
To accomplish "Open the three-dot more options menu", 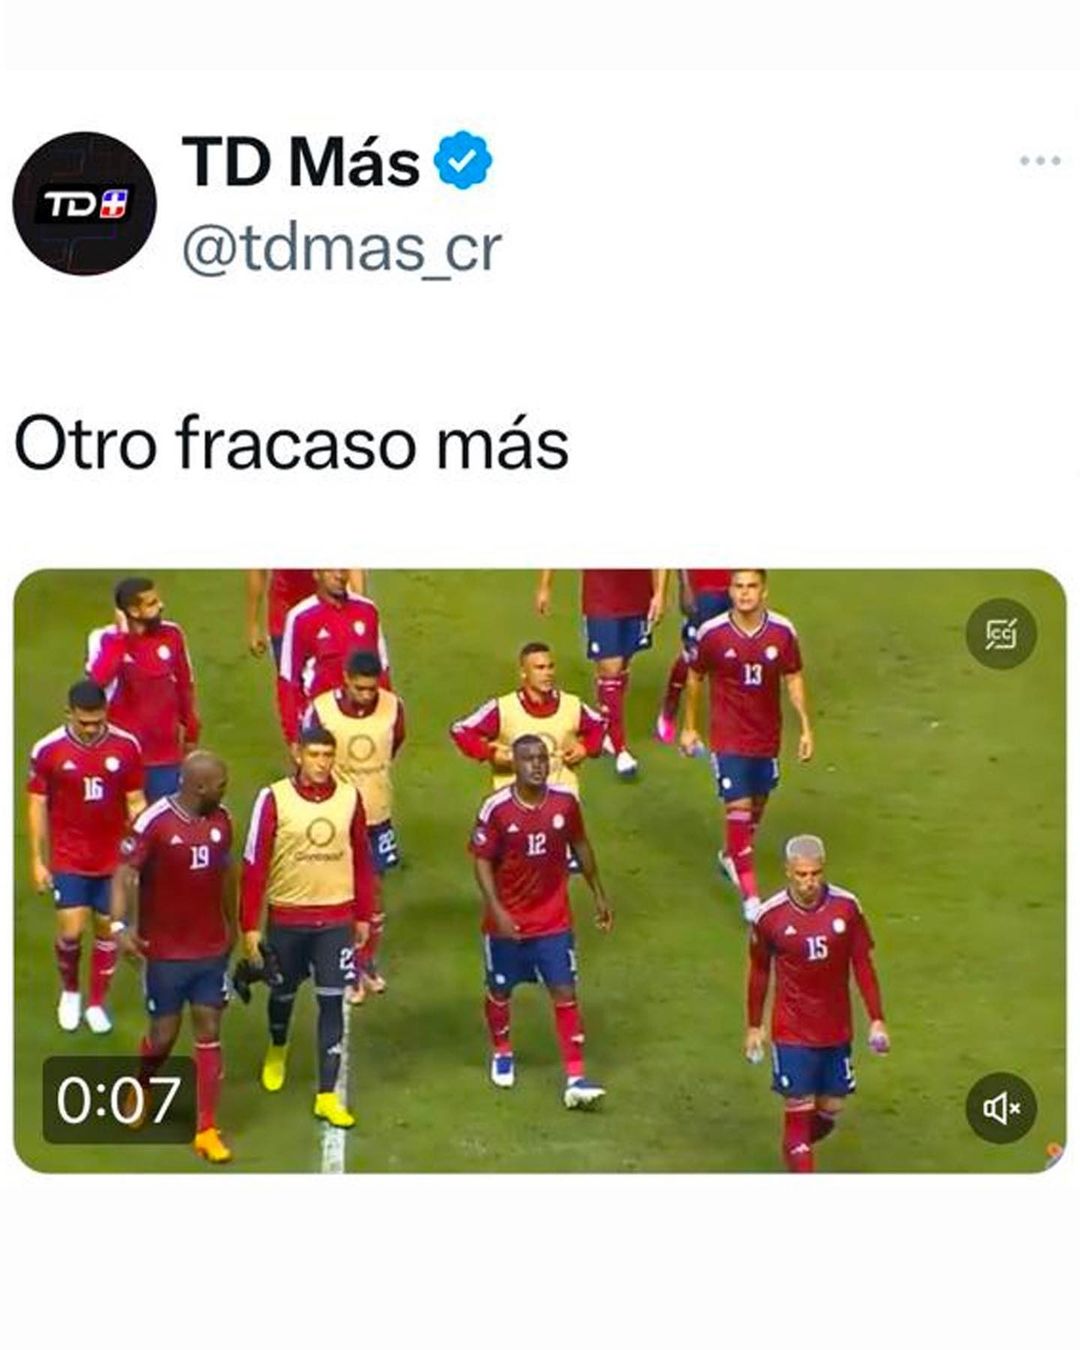I will (1040, 161).
